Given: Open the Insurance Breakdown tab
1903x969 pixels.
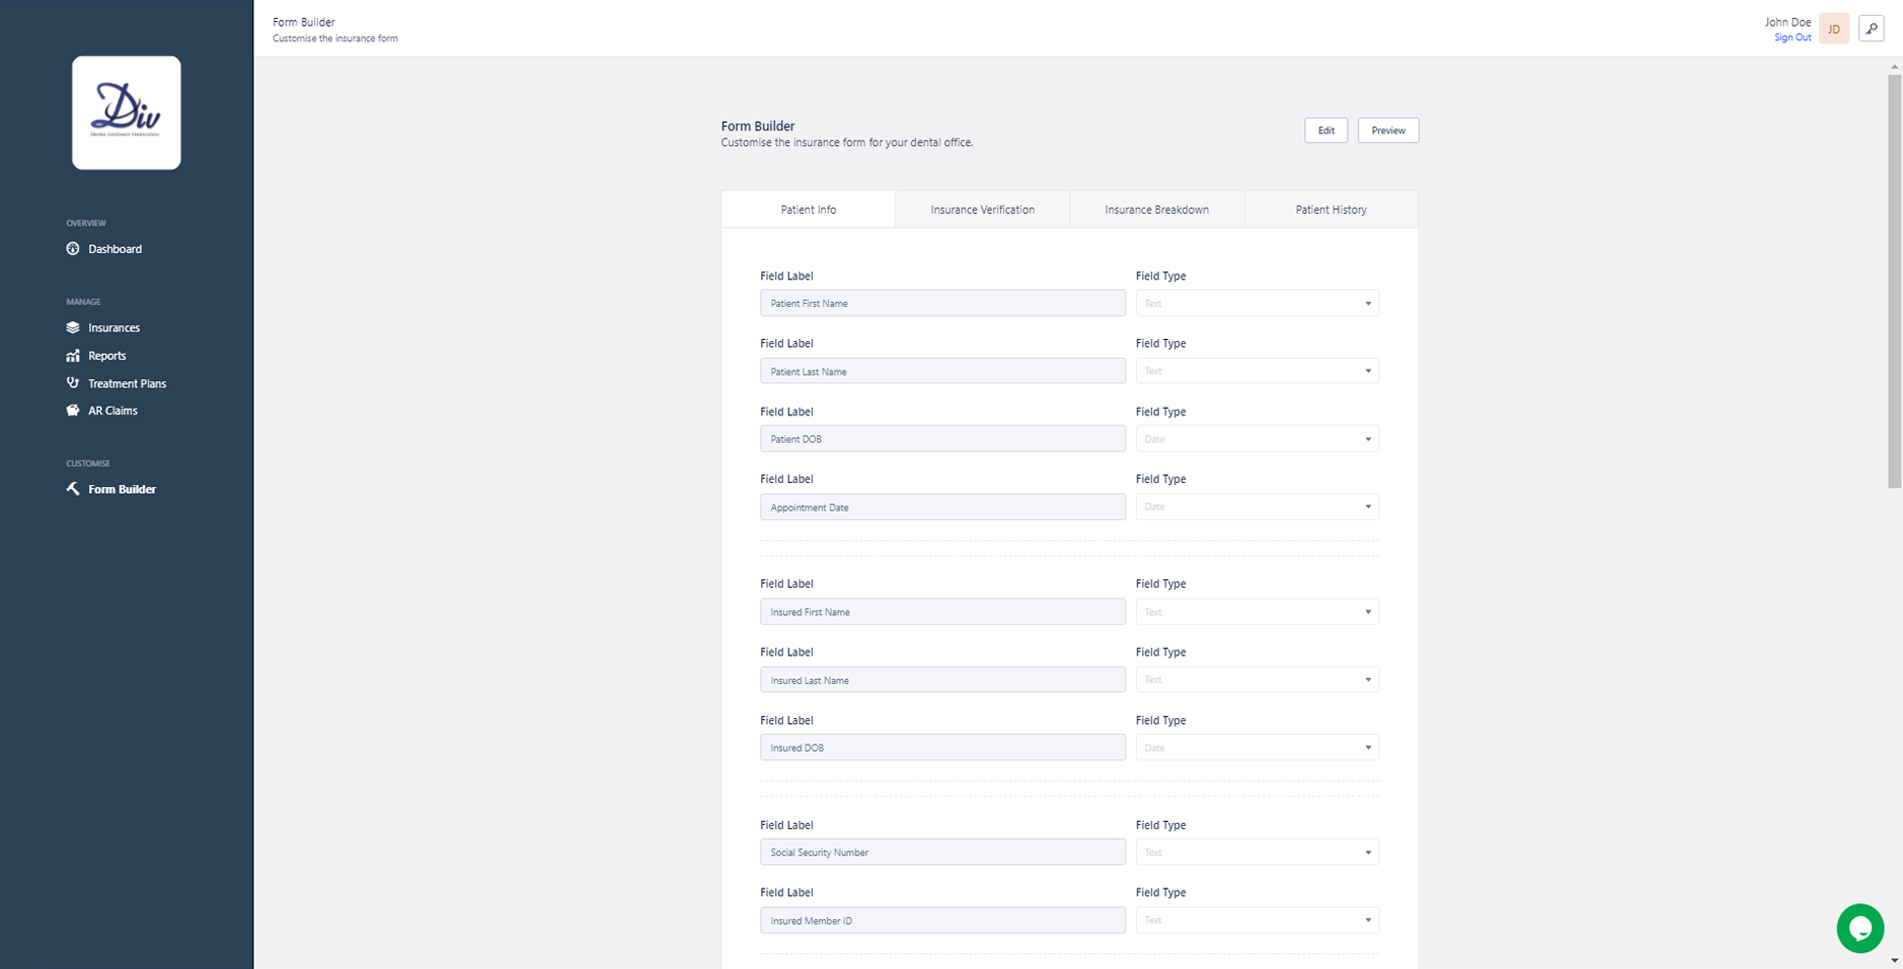Looking at the screenshot, I should click(x=1156, y=210).
